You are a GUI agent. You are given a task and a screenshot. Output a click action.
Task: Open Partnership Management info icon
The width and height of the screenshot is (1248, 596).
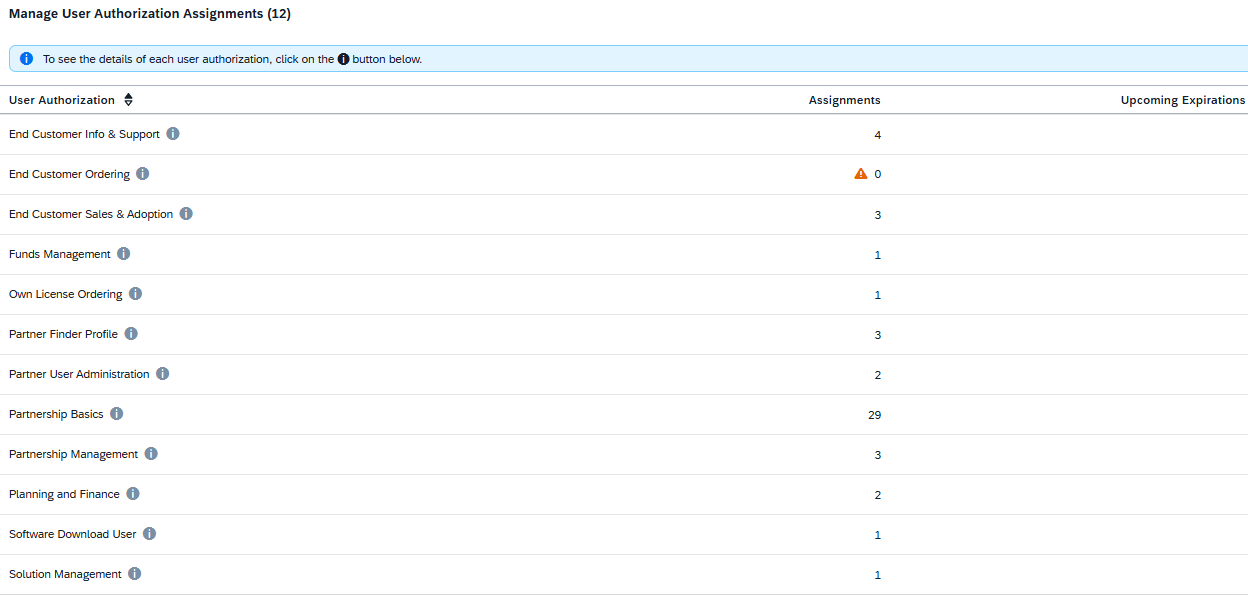pos(151,454)
